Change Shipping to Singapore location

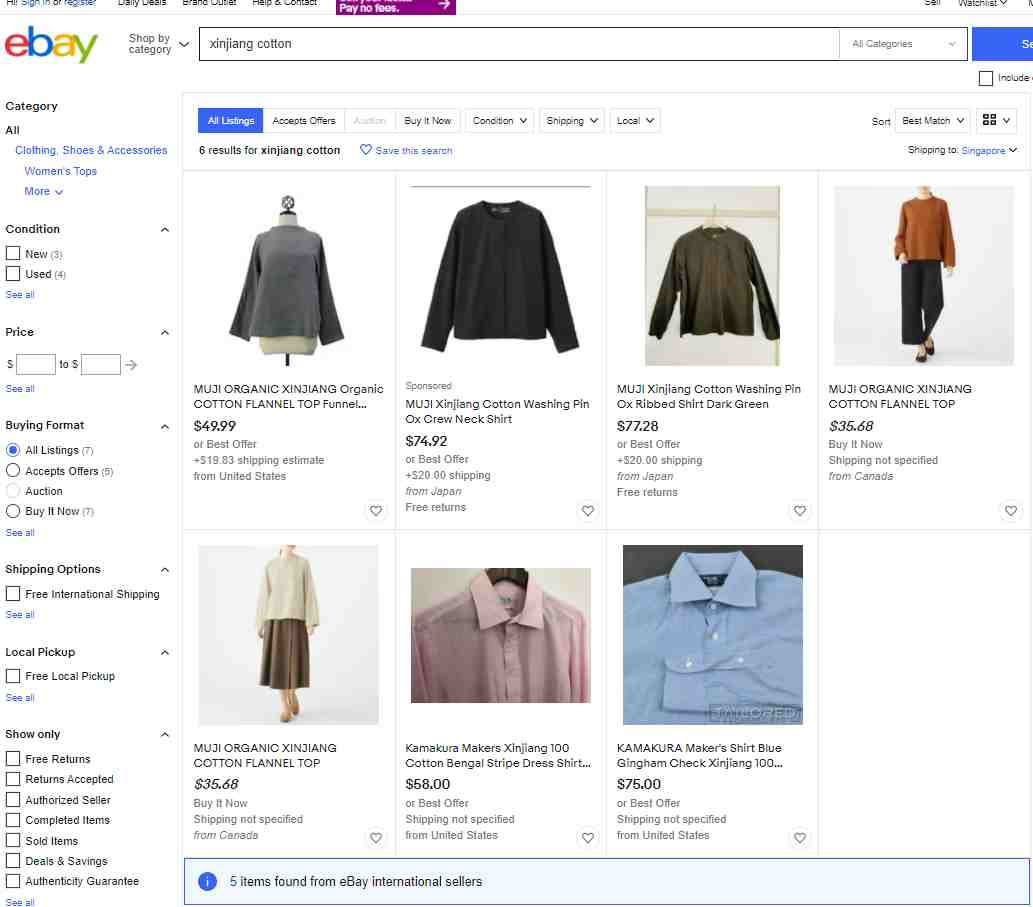[x=989, y=150]
